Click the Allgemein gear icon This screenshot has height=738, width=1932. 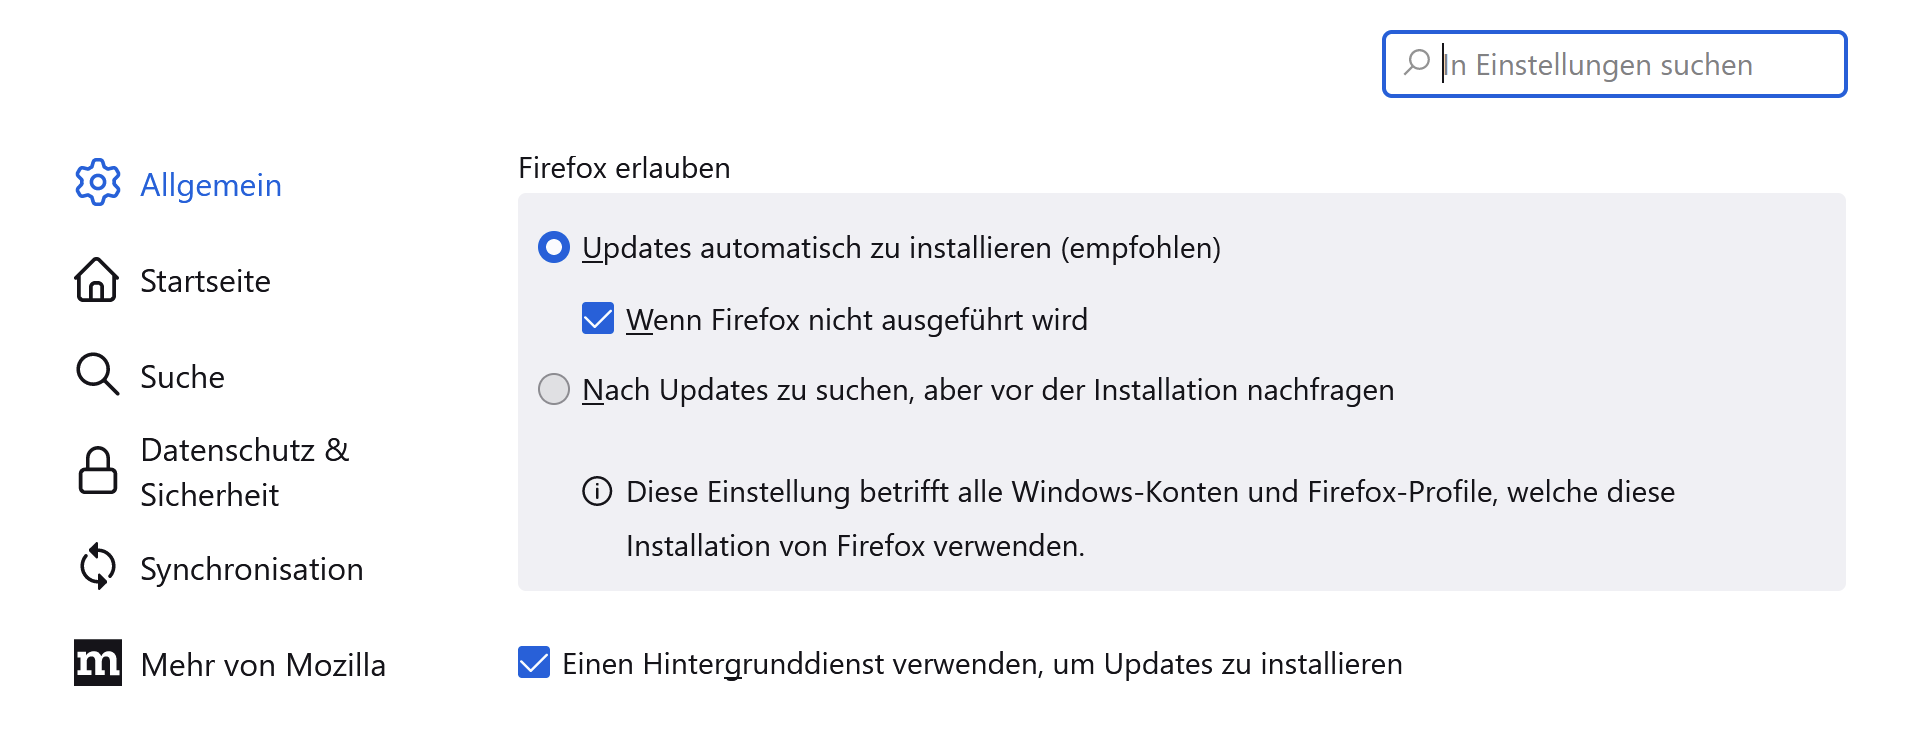point(98,183)
